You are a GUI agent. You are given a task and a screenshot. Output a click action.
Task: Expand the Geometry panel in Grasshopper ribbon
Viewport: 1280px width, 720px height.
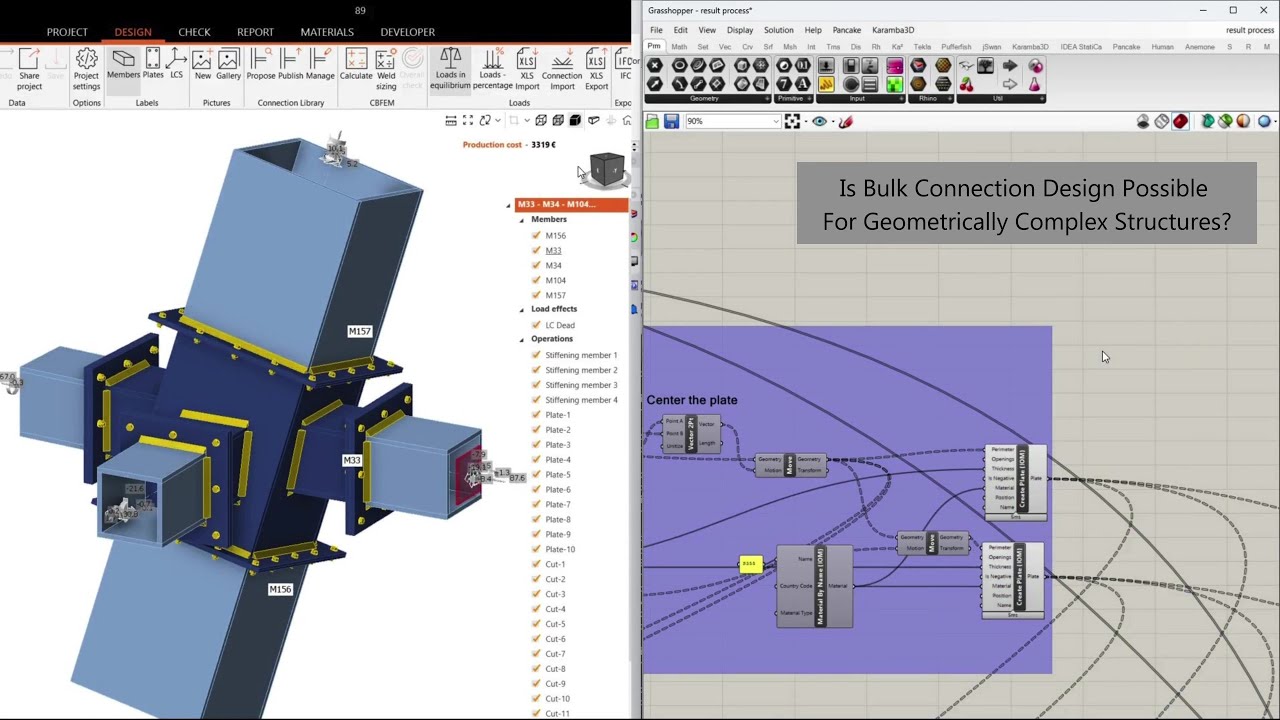[768, 99]
